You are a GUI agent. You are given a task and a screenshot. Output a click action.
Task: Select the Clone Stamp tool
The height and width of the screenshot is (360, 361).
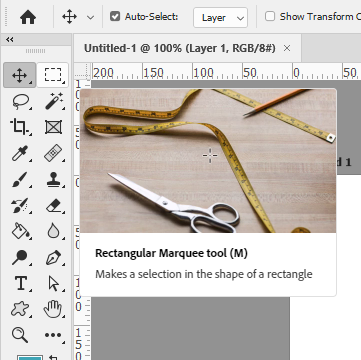point(53,179)
